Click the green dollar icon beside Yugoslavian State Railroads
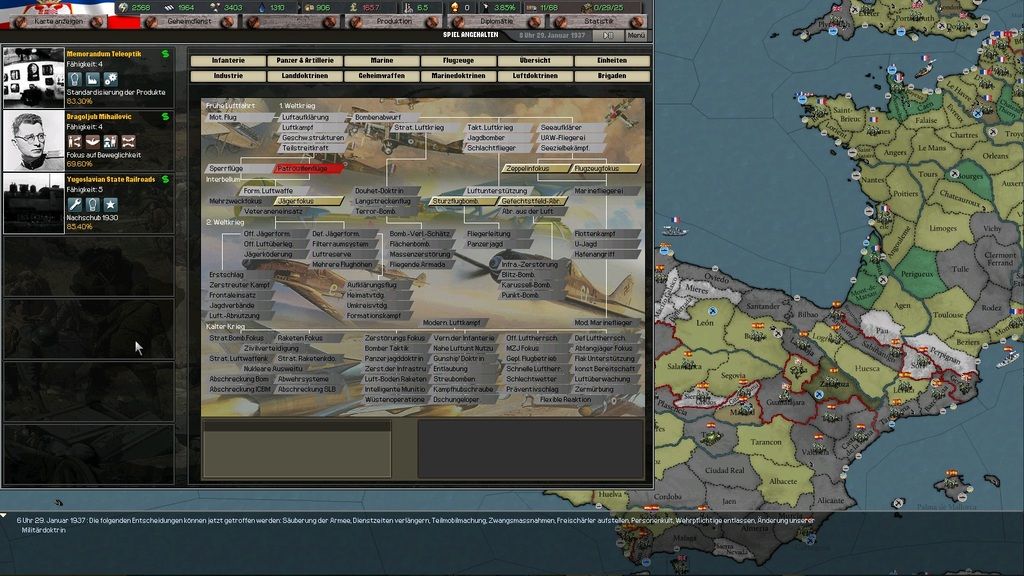Screen dimensions: 1024x576 [x=165, y=179]
